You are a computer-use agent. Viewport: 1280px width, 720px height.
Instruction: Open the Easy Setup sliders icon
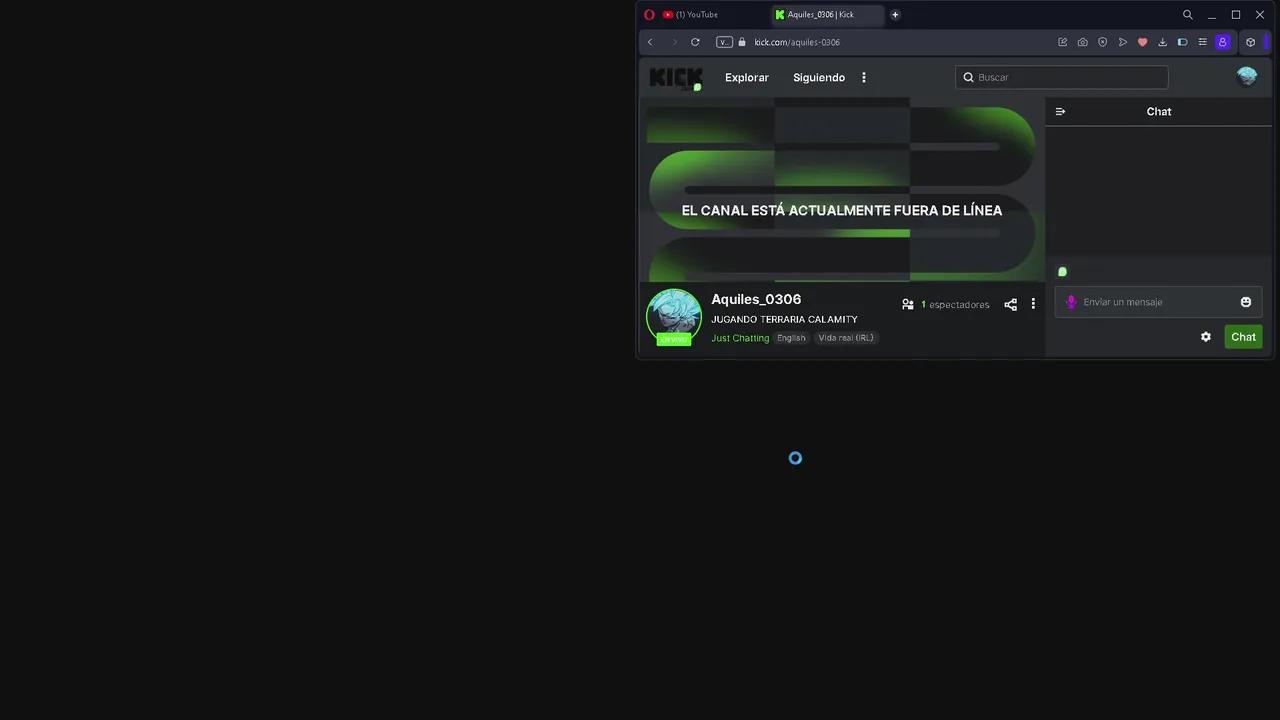click(x=1202, y=42)
